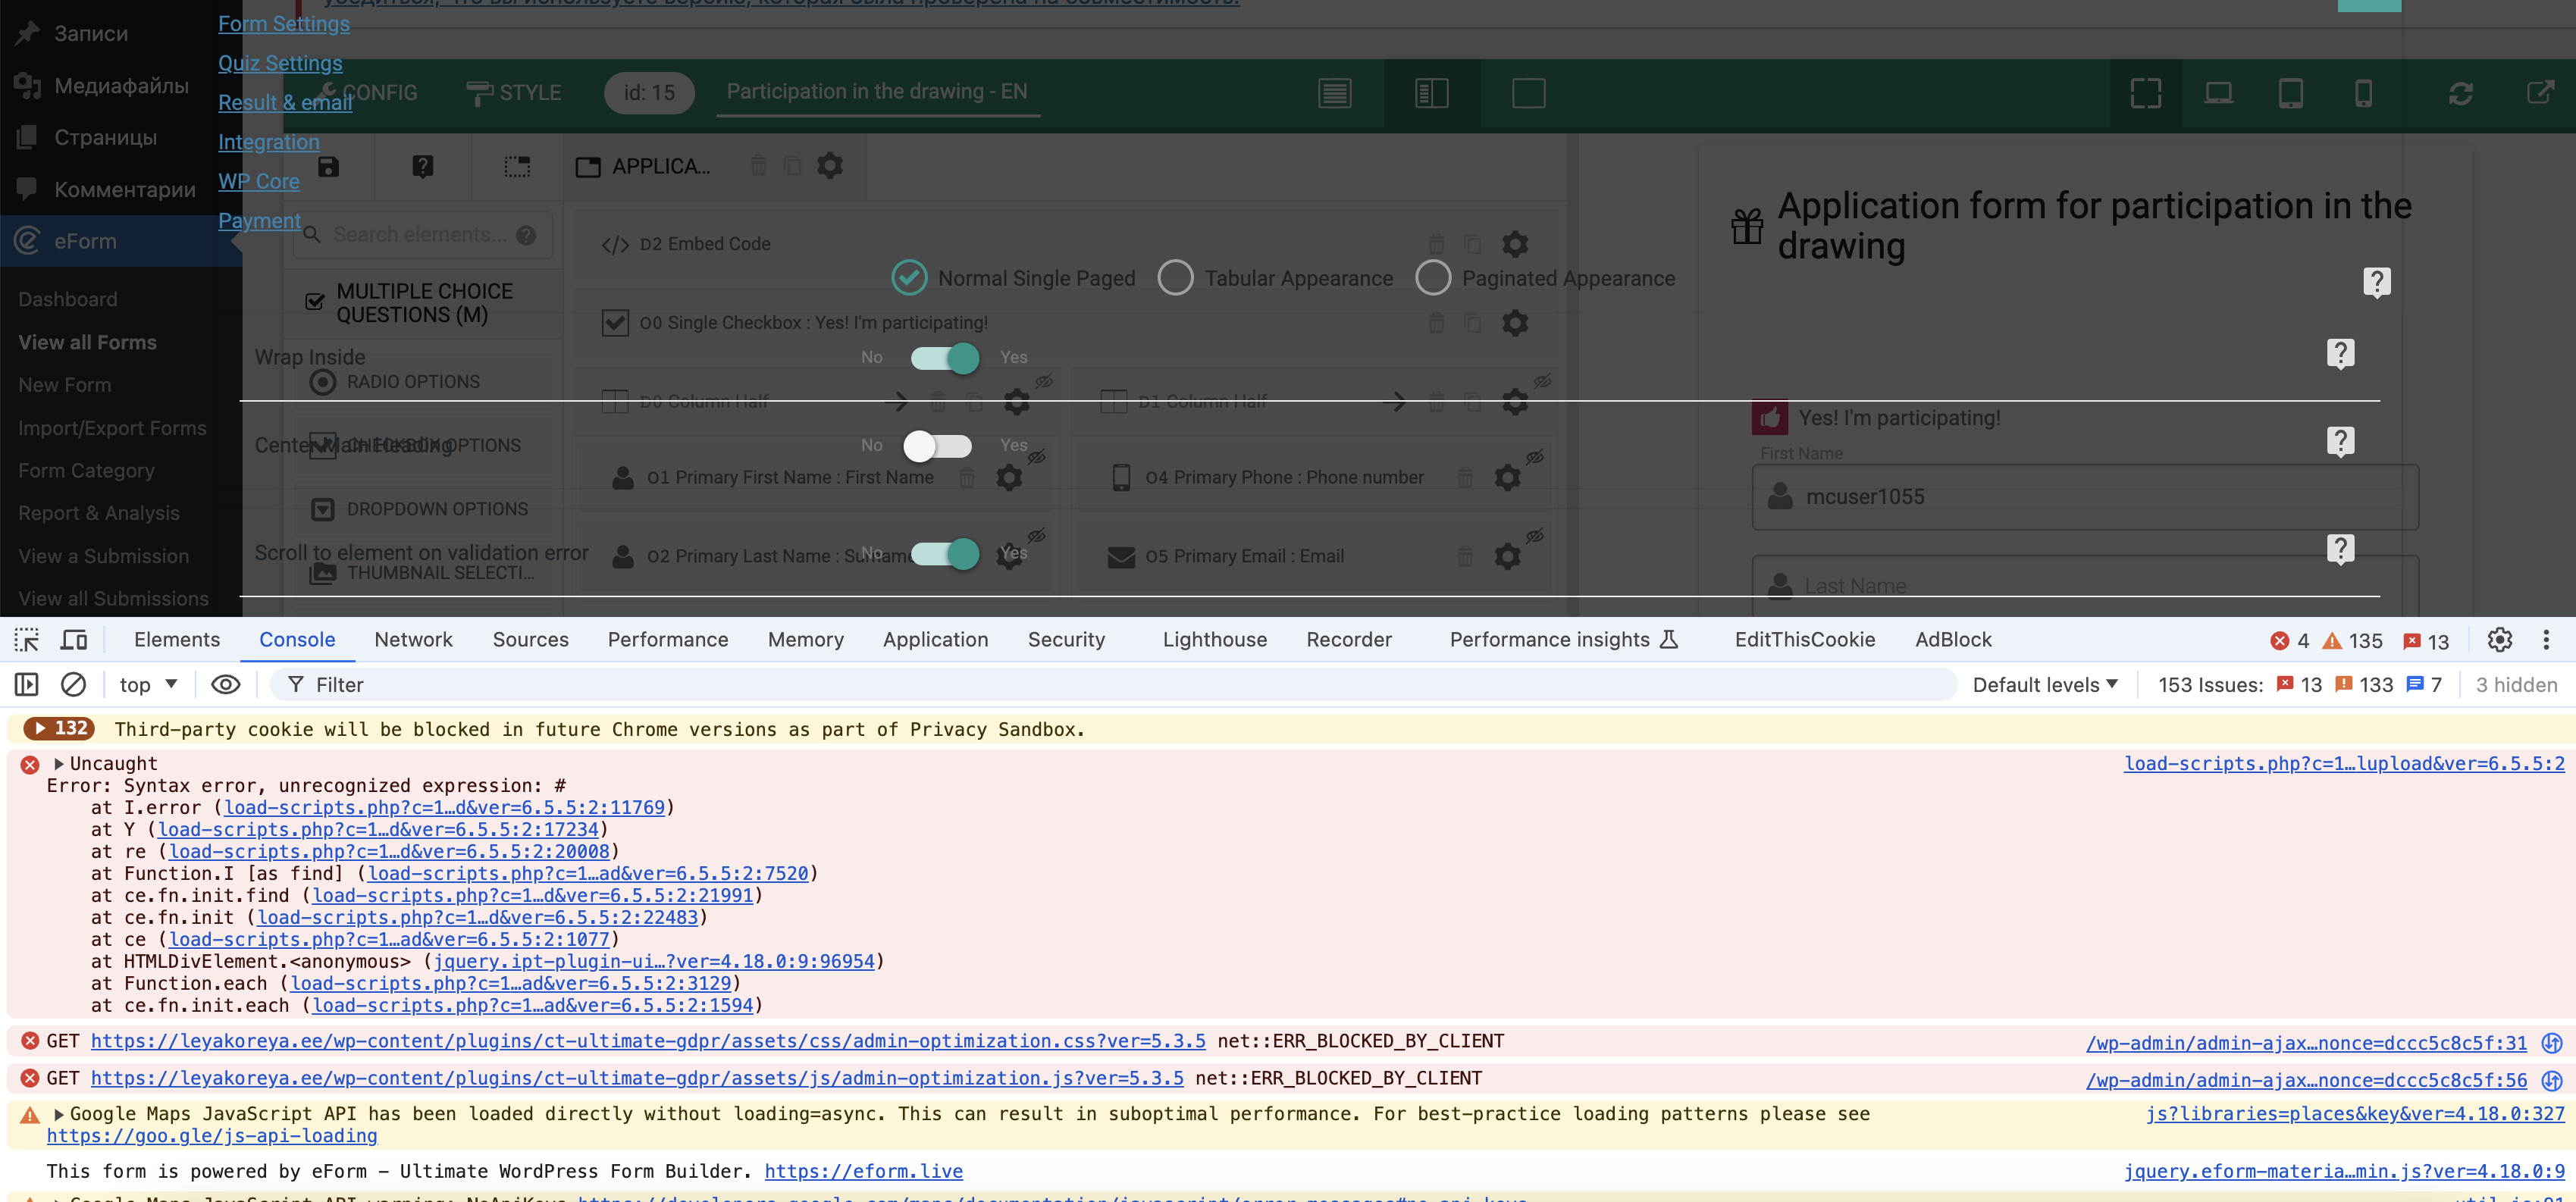Image resolution: width=2576 pixels, height=1202 pixels.
Task: Click the save form floppy icon
Action: coord(328,167)
